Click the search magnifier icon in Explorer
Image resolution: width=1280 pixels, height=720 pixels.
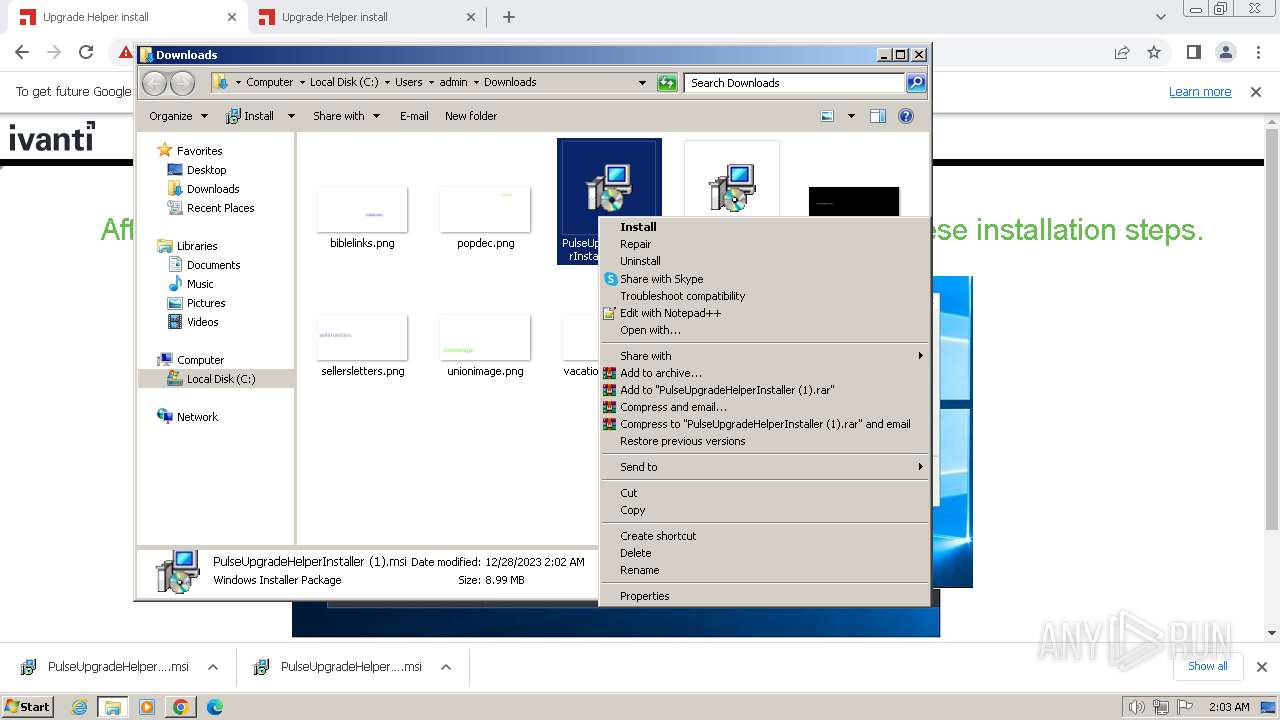coord(915,83)
